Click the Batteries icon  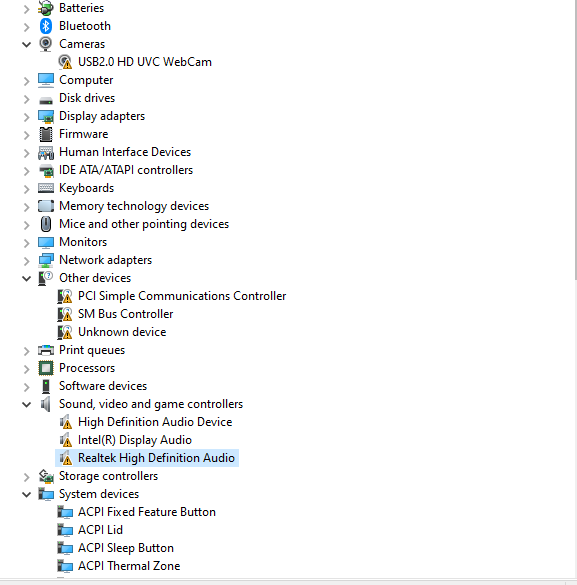point(46,8)
